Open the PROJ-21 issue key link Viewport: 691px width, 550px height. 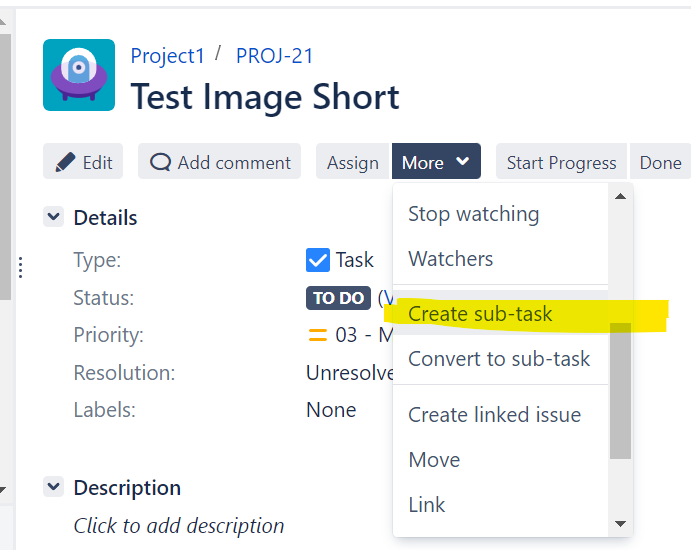[x=275, y=55]
